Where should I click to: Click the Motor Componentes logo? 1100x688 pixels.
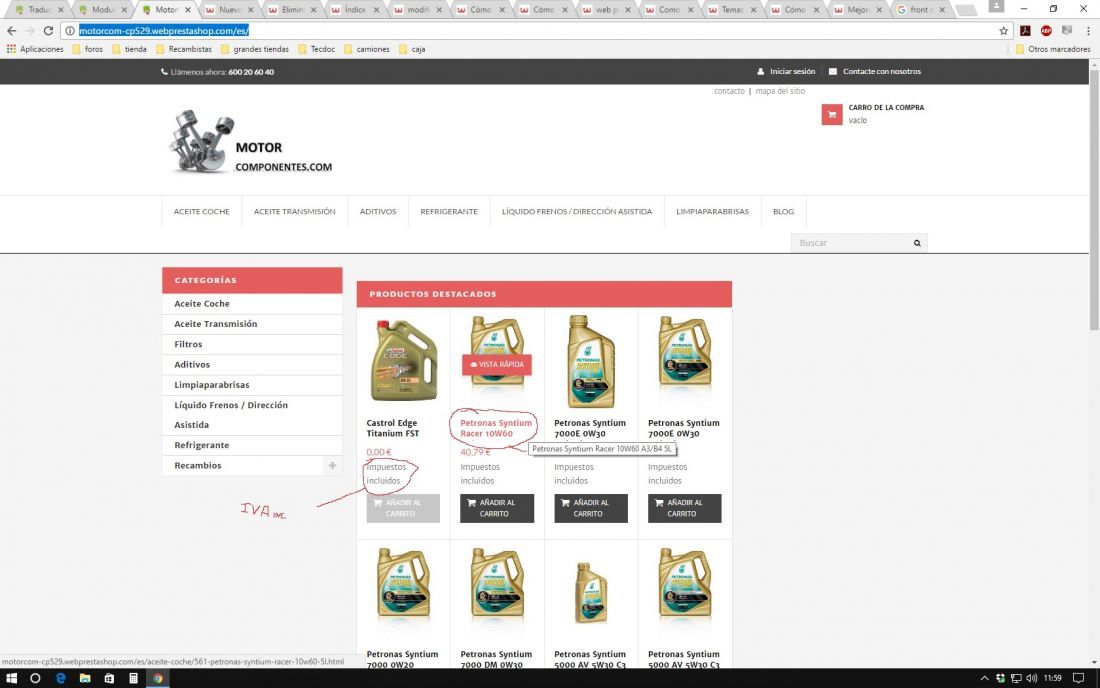[x=250, y=142]
